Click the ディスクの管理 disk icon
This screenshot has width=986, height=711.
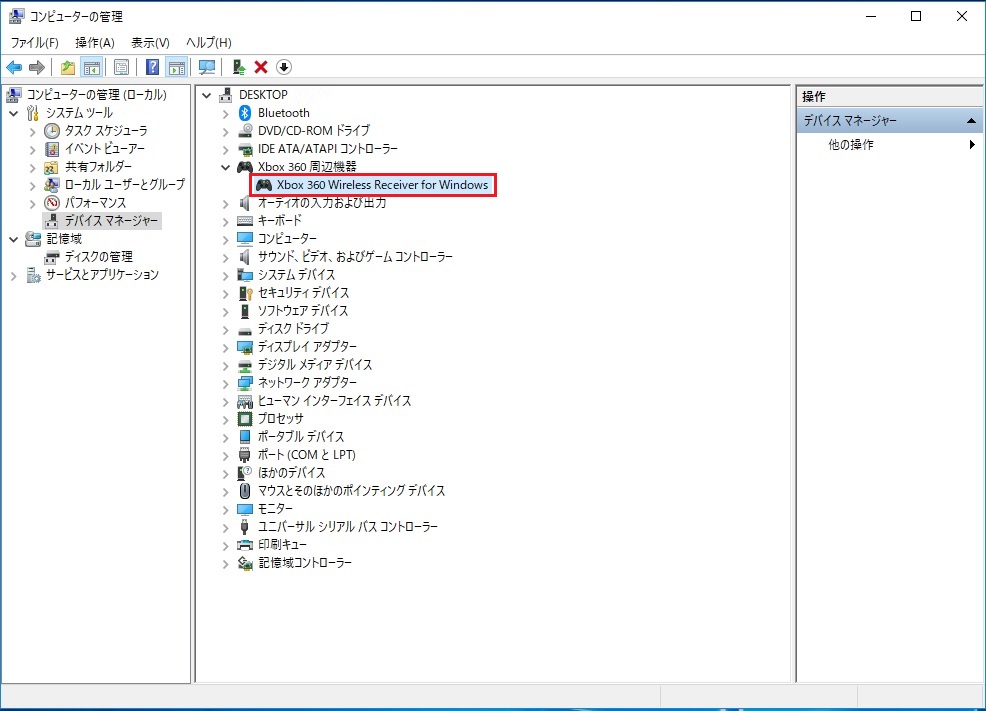52,257
